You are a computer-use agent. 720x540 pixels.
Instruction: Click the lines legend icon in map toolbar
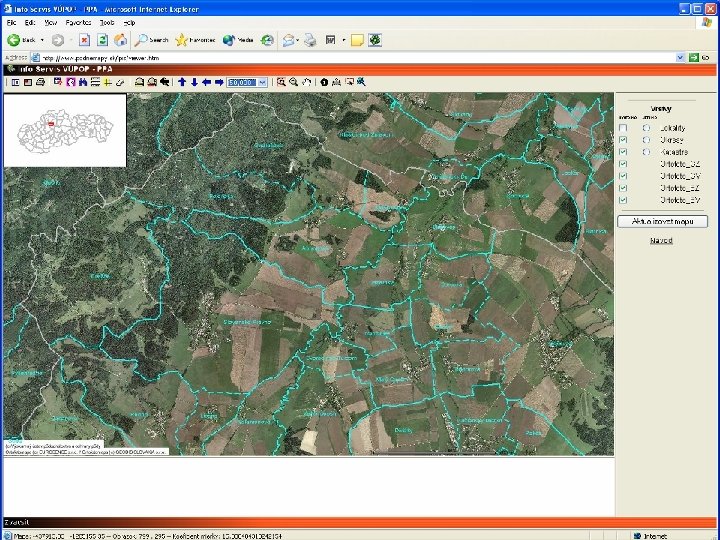click(95, 82)
